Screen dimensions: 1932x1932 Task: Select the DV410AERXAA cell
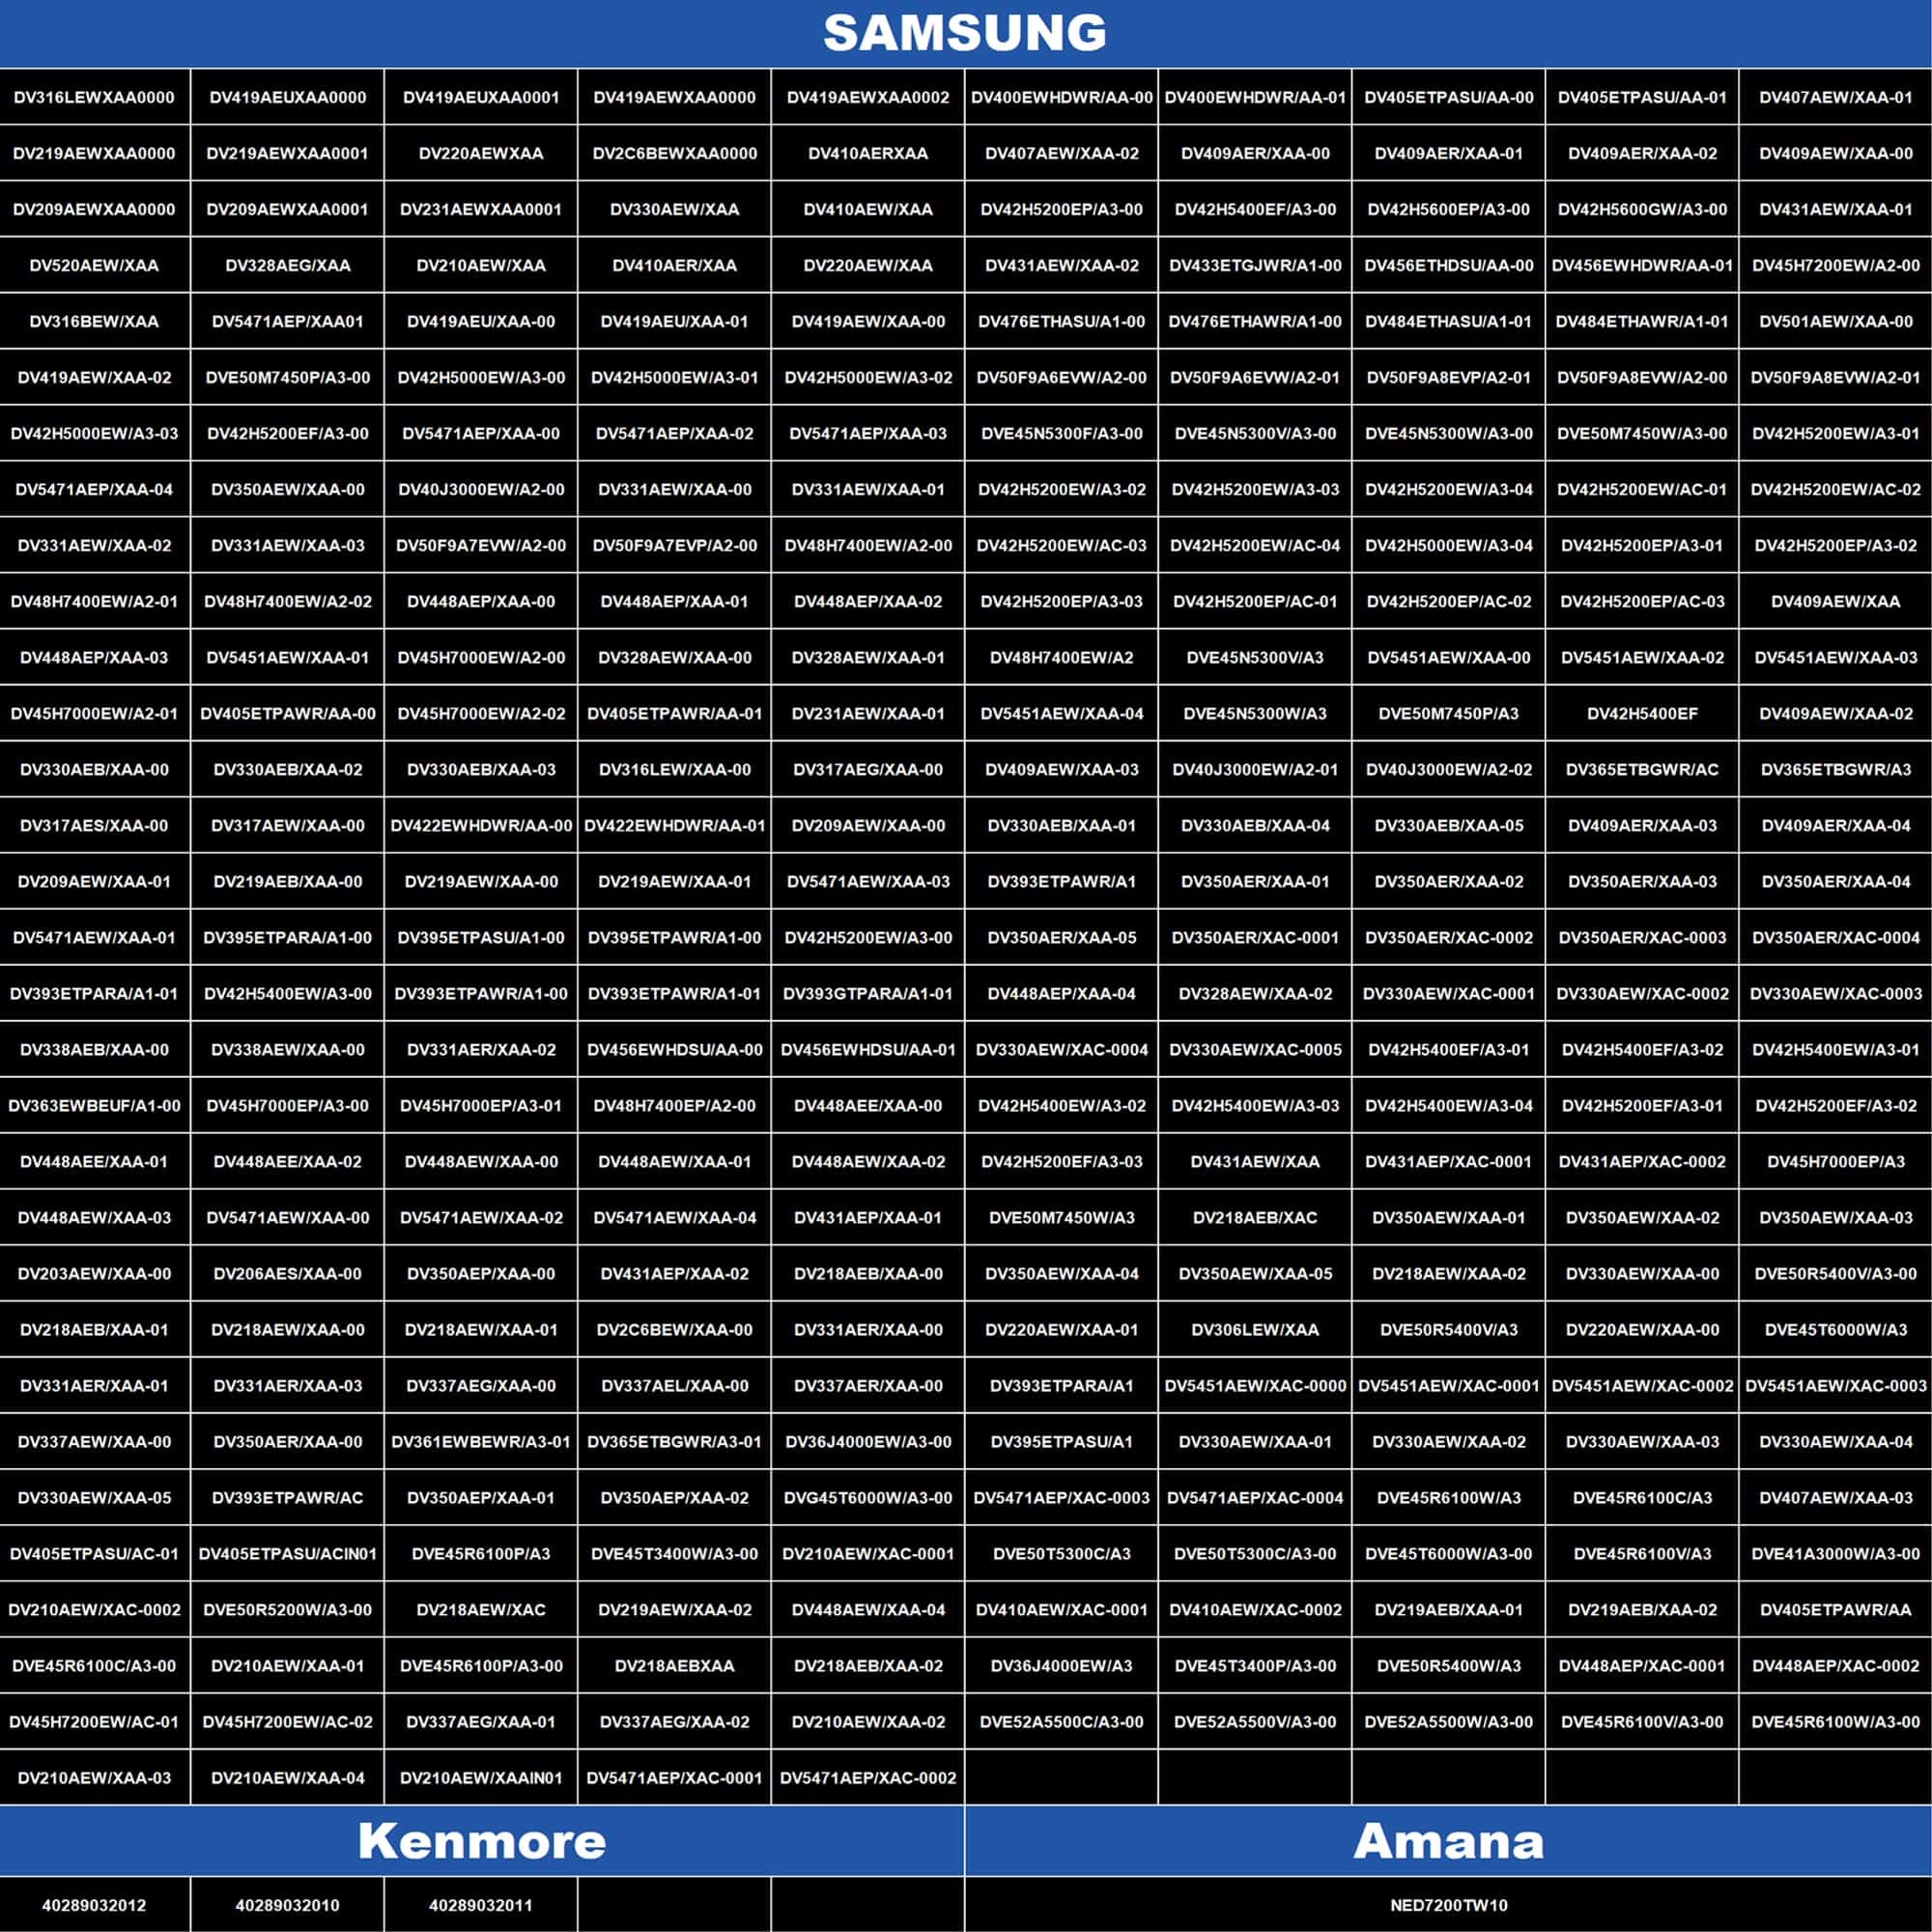pos(868,153)
